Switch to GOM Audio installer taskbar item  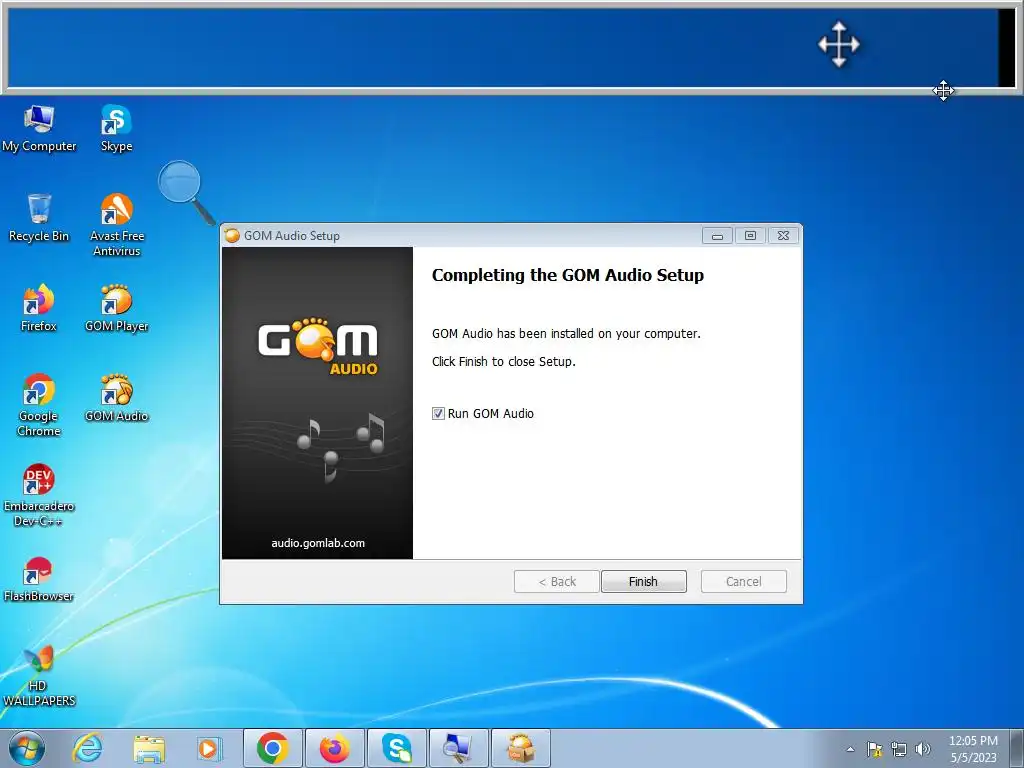pyautogui.click(x=520, y=748)
